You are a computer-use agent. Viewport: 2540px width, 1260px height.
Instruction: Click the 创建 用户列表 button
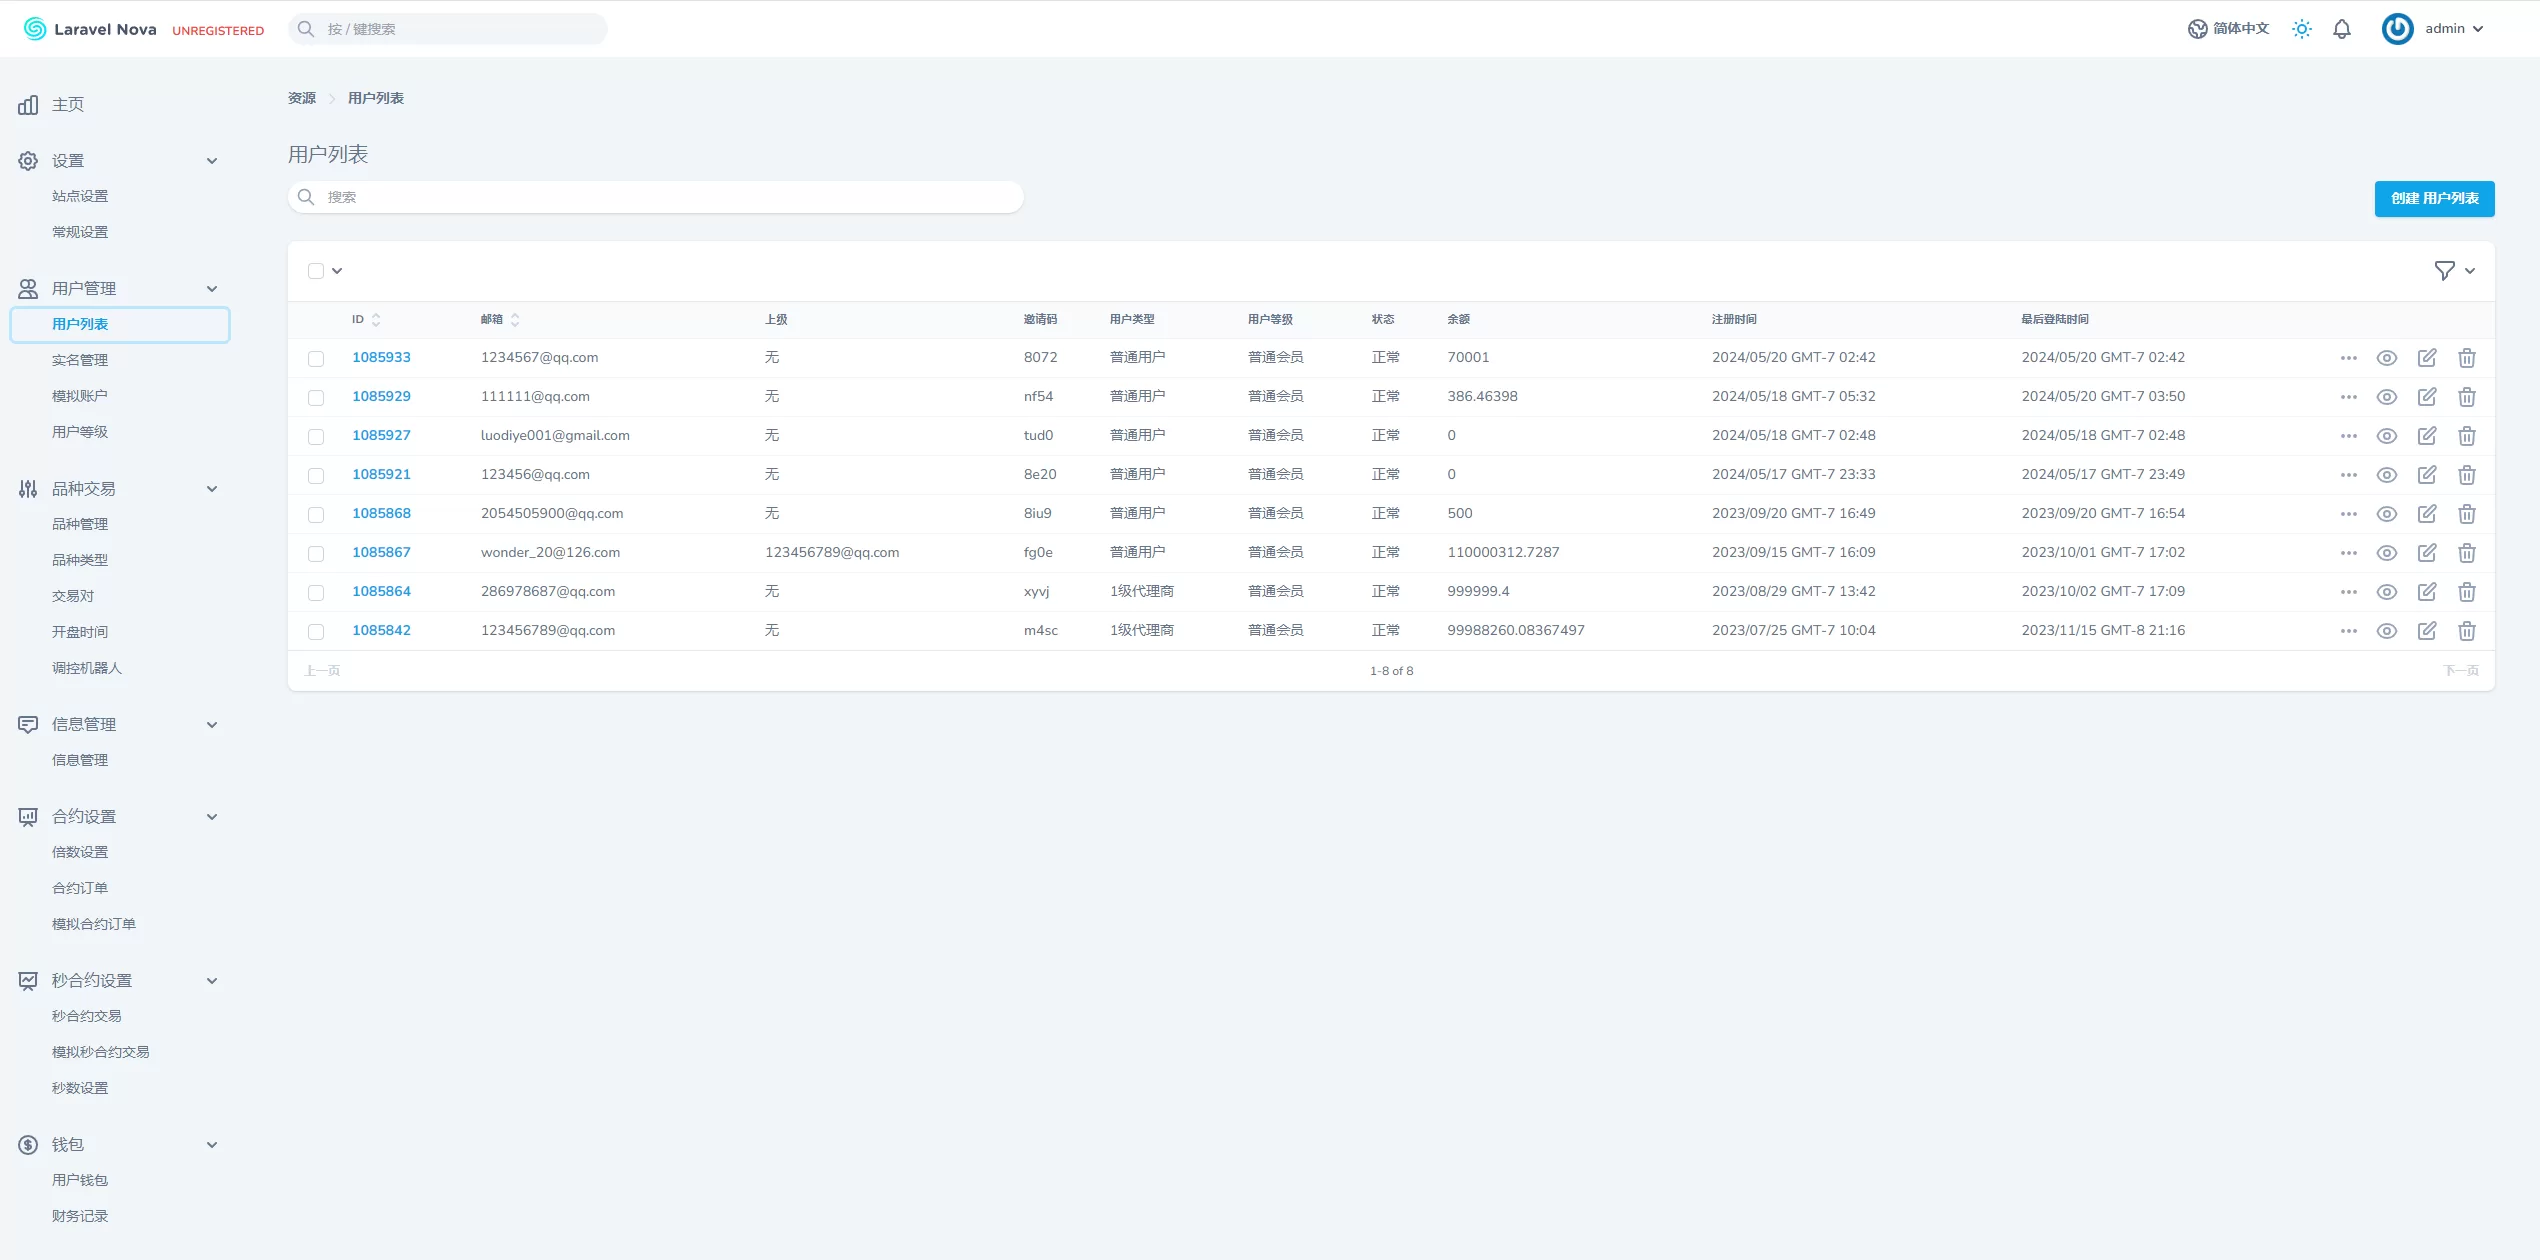2434,198
